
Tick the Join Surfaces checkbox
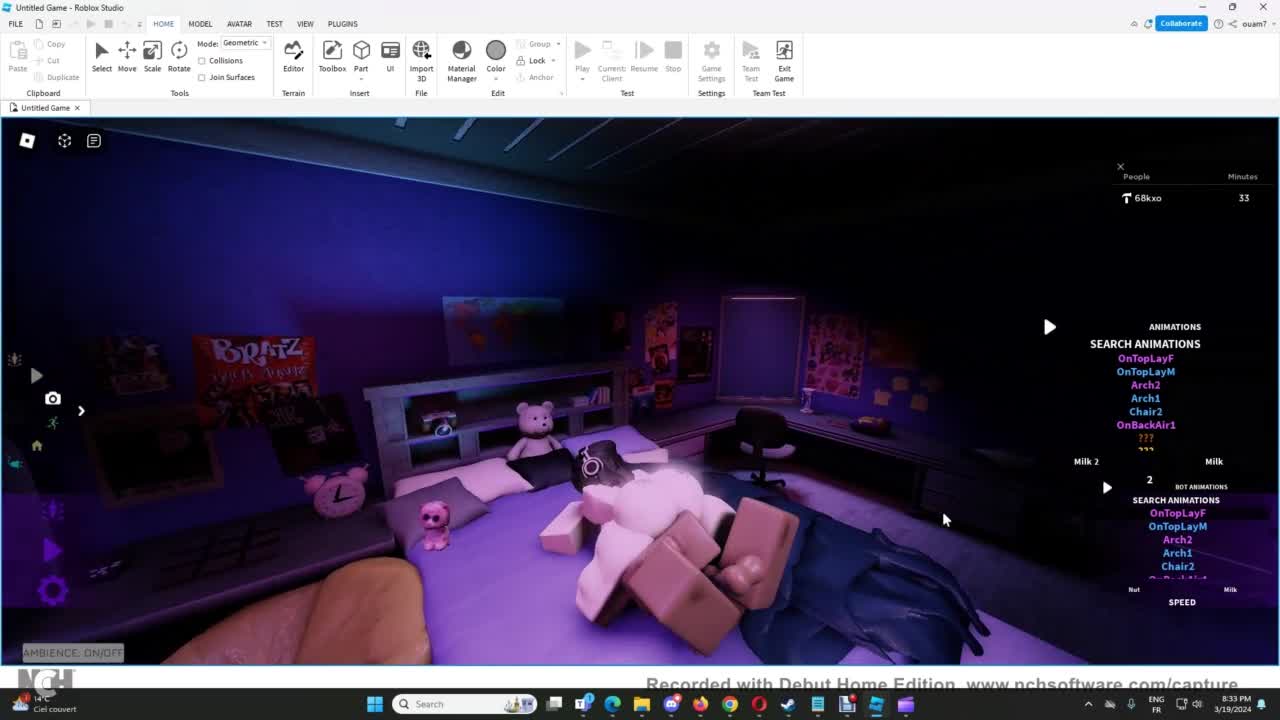[x=202, y=77]
